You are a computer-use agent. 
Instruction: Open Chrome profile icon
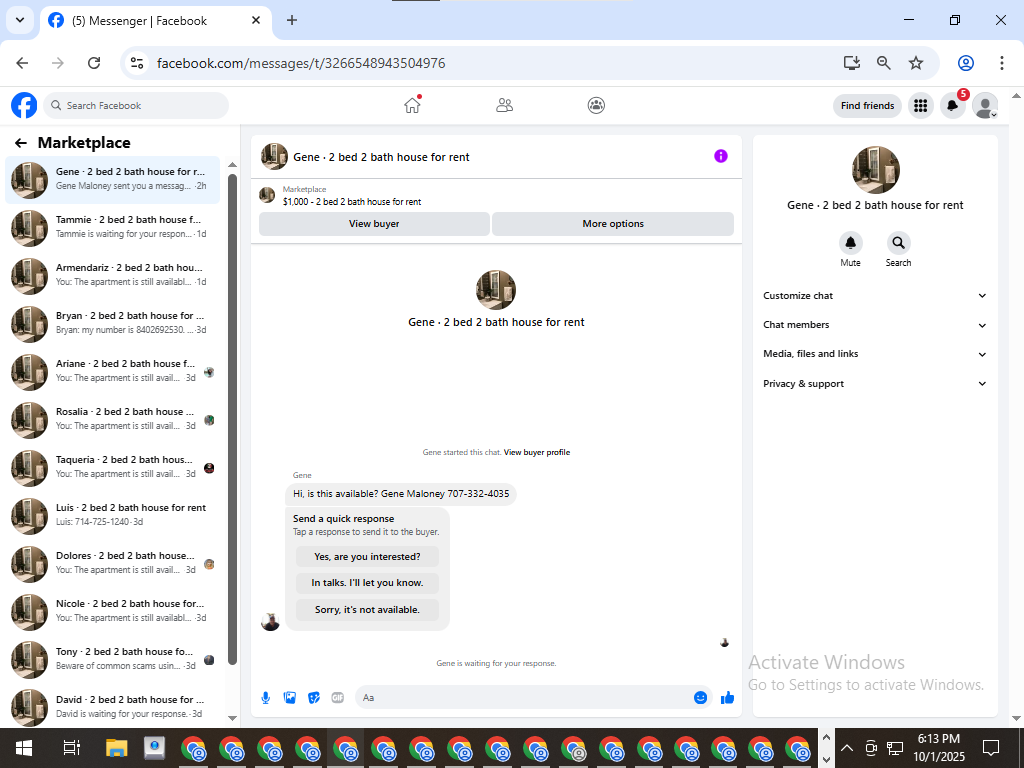click(966, 63)
